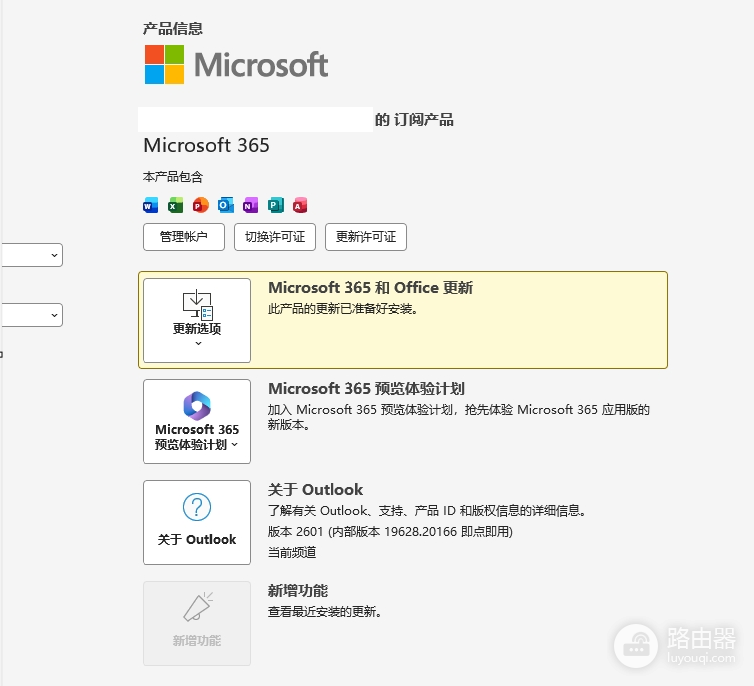Open the lower left-edge combo box
The height and width of the screenshot is (686, 754).
pyautogui.click(x=32, y=315)
